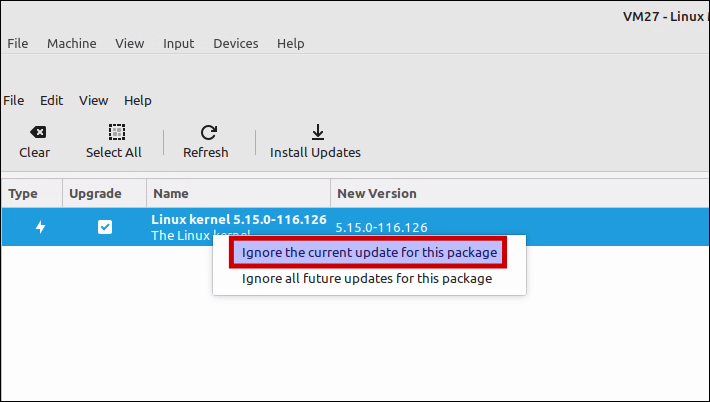Choose Ignore all future updates for this package
The height and width of the screenshot is (402, 710).
click(x=367, y=278)
